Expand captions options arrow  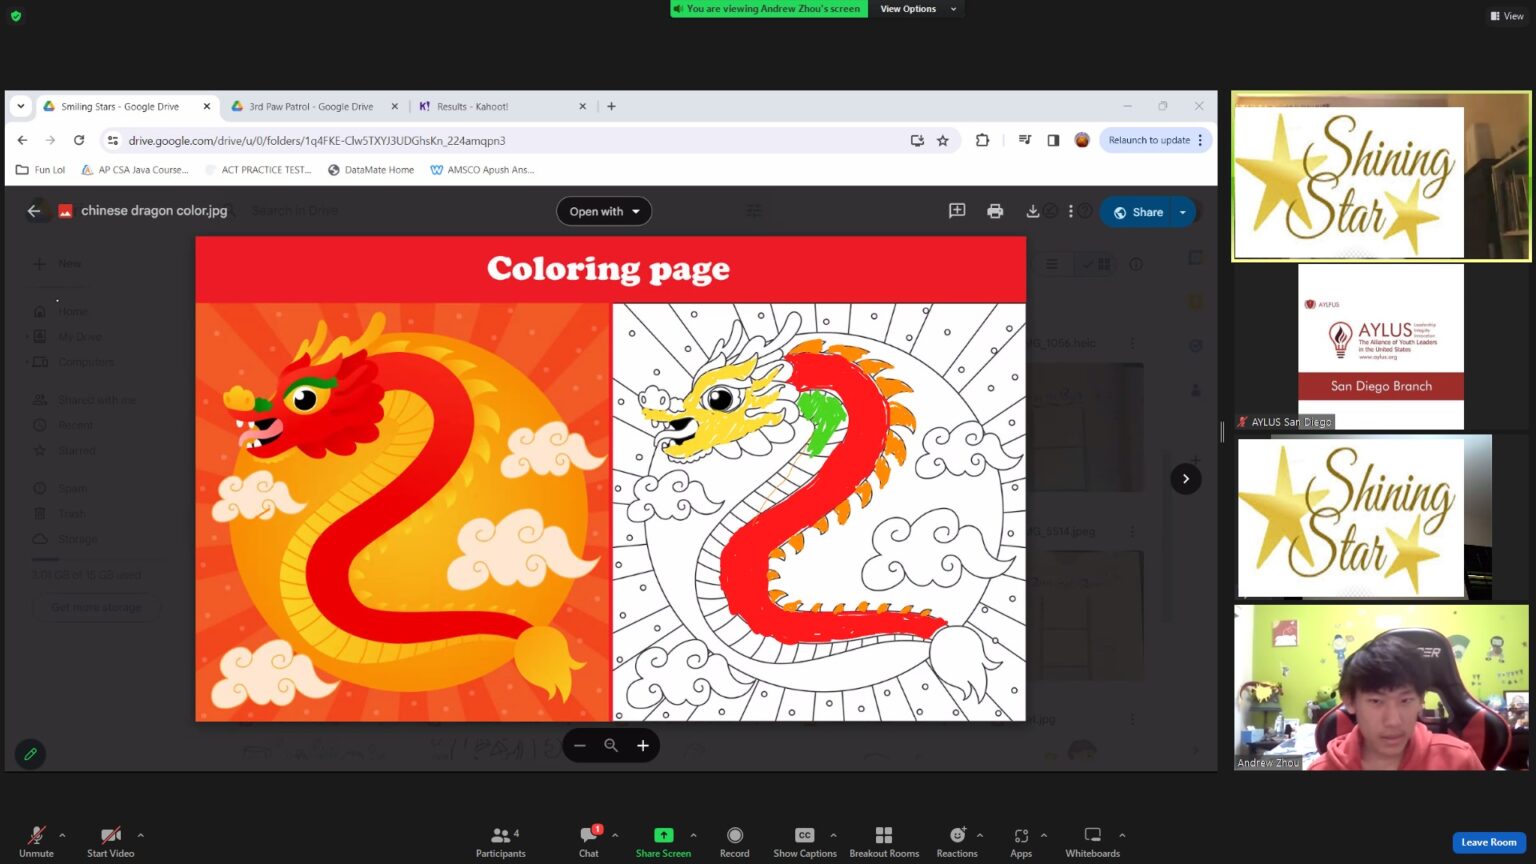click(833, 835)
